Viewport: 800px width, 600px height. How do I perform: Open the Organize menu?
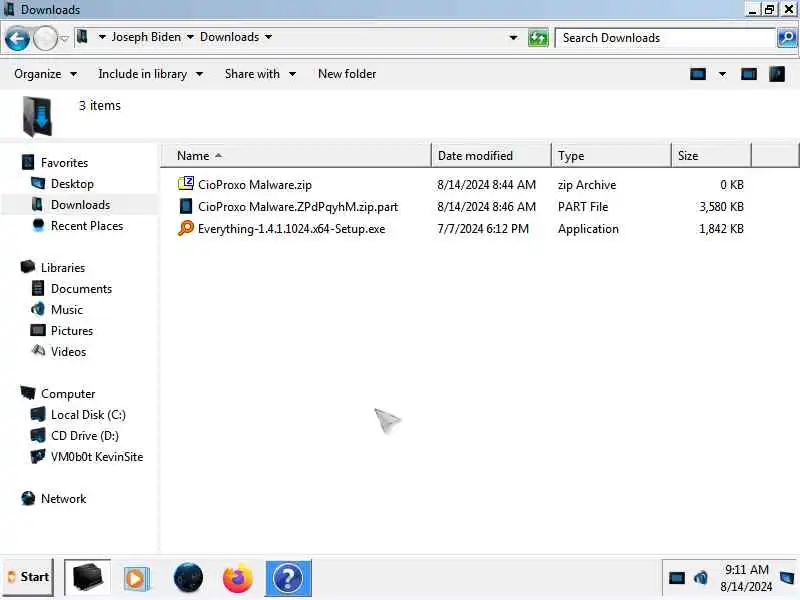pos(45,74)
